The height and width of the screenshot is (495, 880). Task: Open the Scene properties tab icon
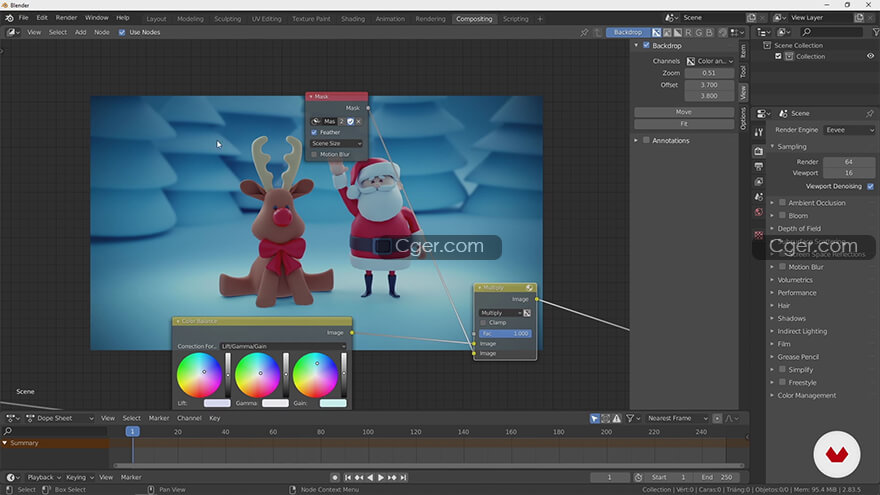coord(759,197)
